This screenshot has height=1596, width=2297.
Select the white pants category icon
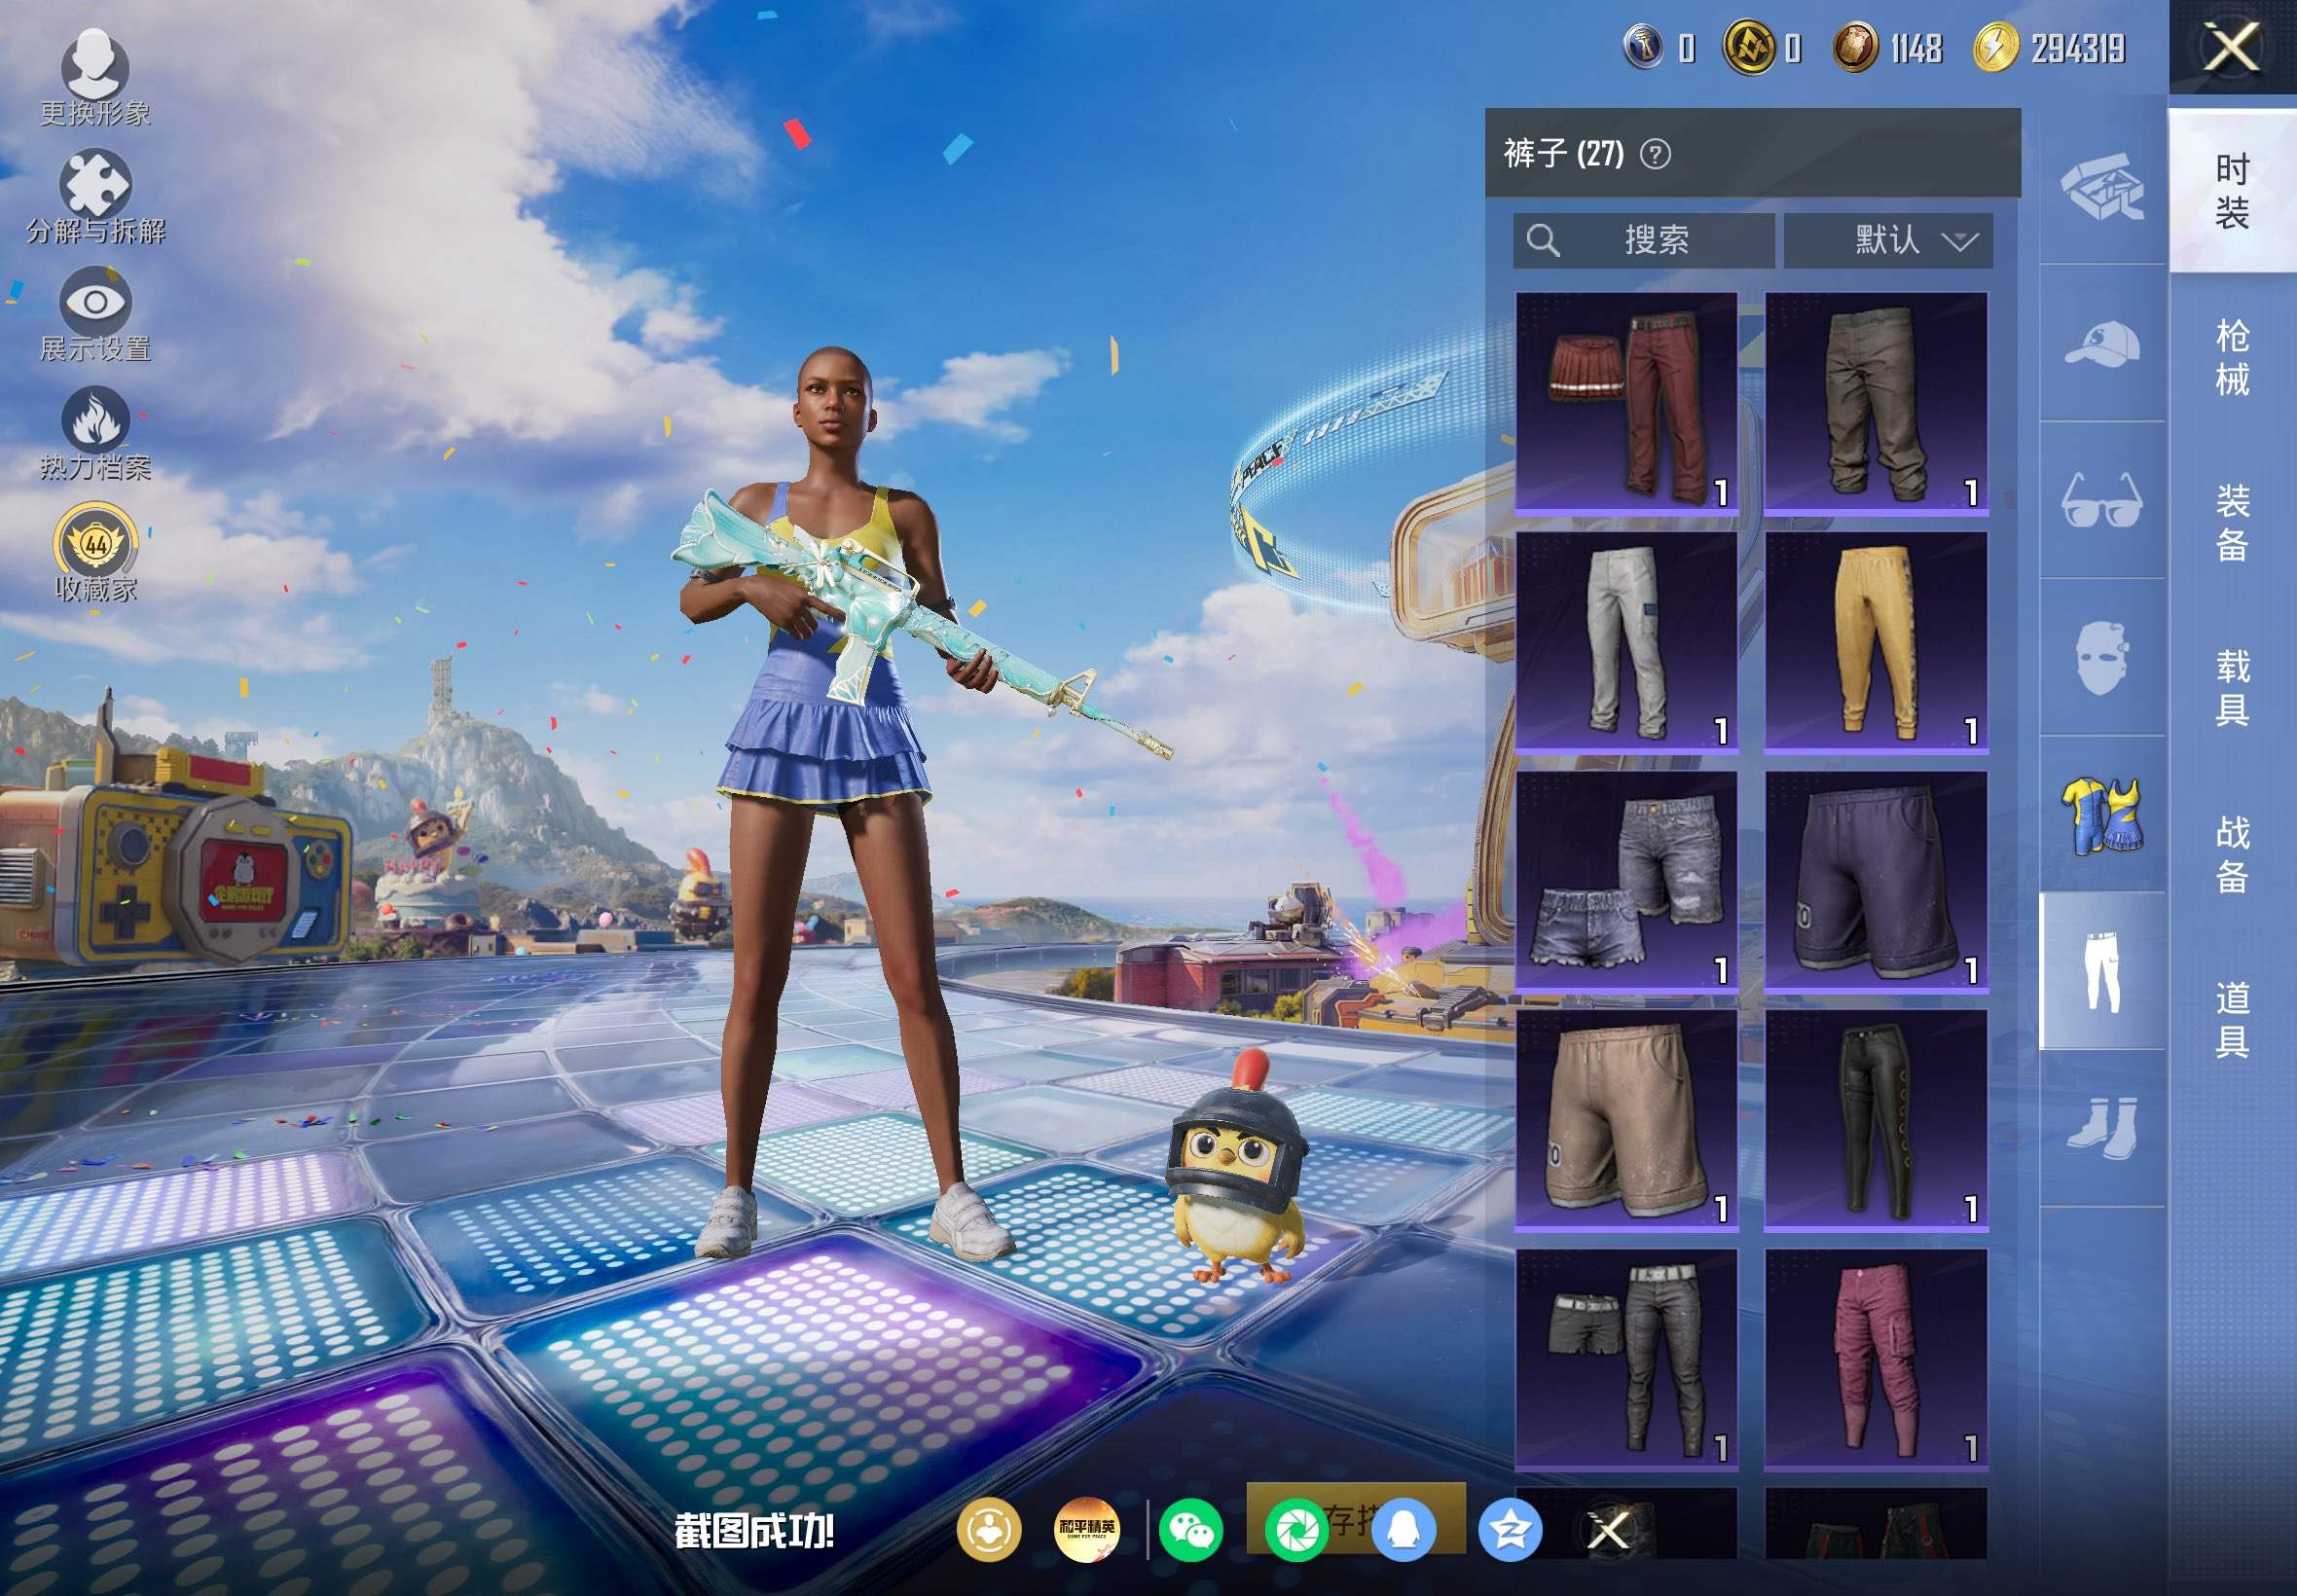(x=2102, y=971)
